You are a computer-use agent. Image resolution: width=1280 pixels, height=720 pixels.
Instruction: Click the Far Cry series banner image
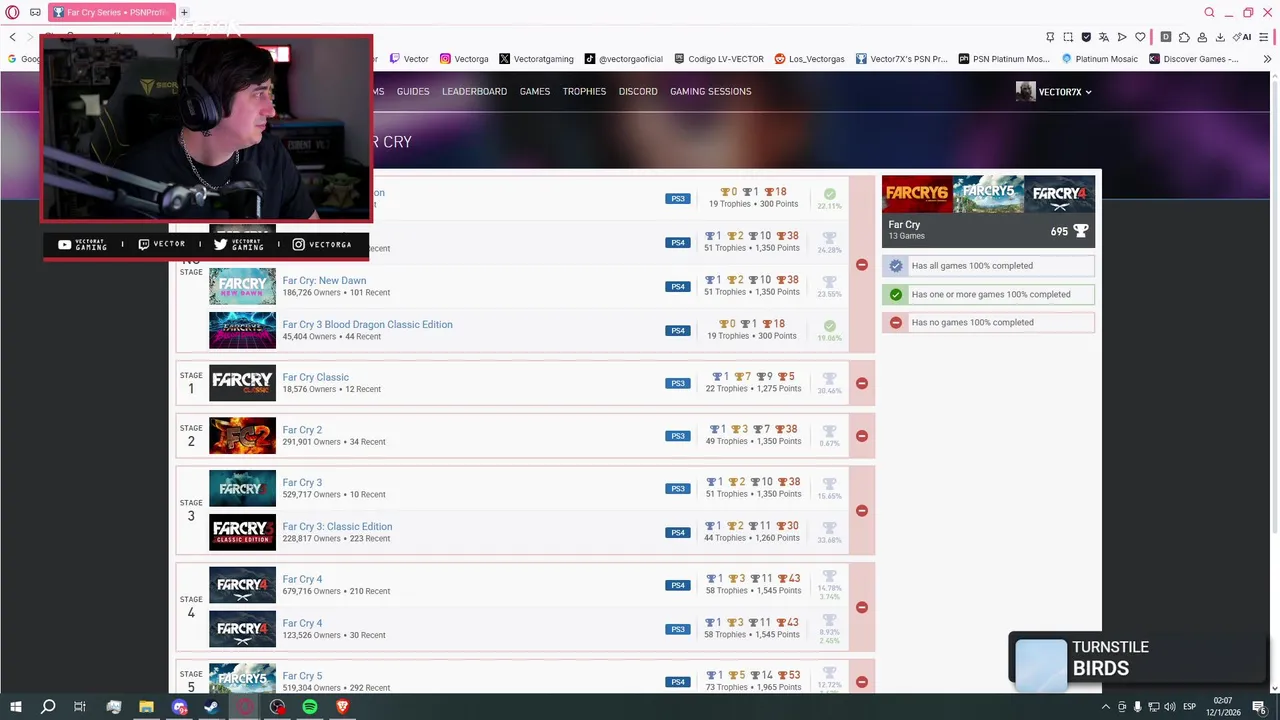tap(988, 194)
